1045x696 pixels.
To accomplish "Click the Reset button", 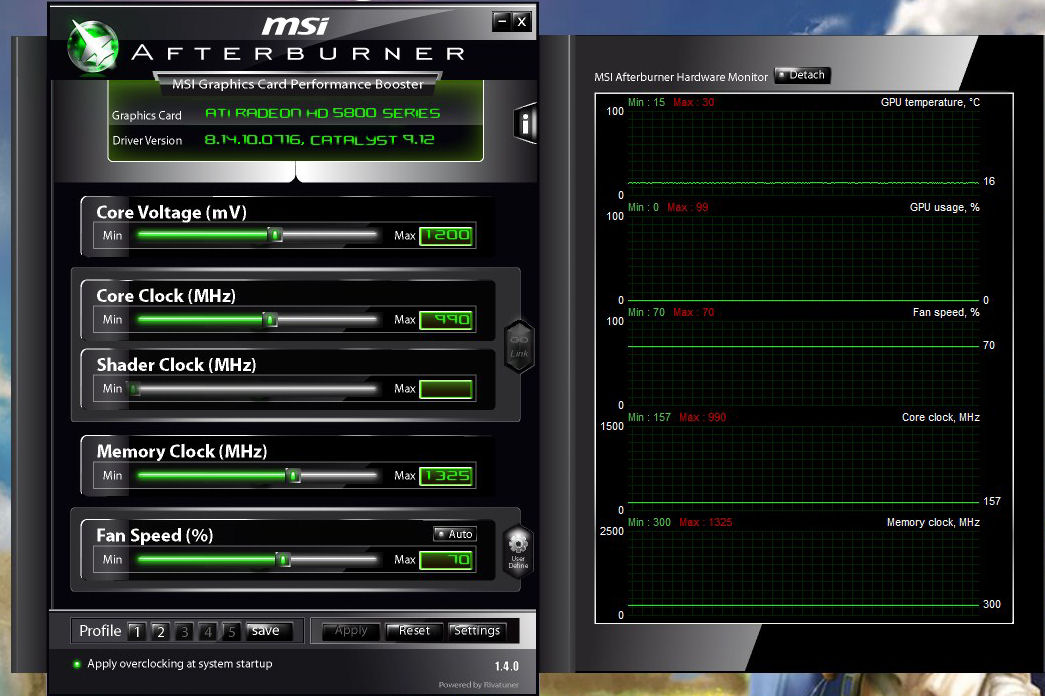I will (414, 631).
